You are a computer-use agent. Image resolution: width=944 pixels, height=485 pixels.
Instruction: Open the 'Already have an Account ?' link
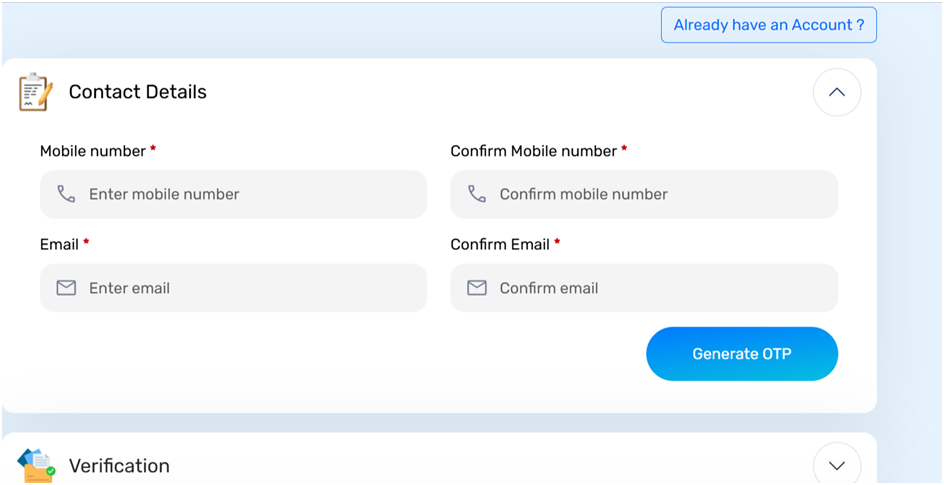[768, 25]
